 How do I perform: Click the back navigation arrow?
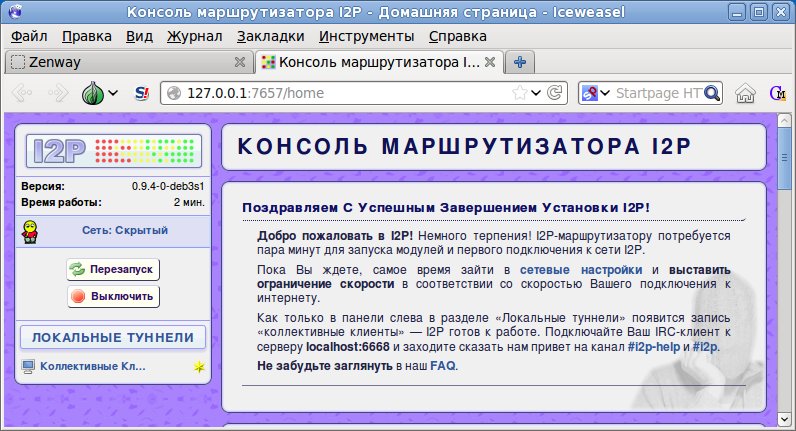tap(22, 93)
